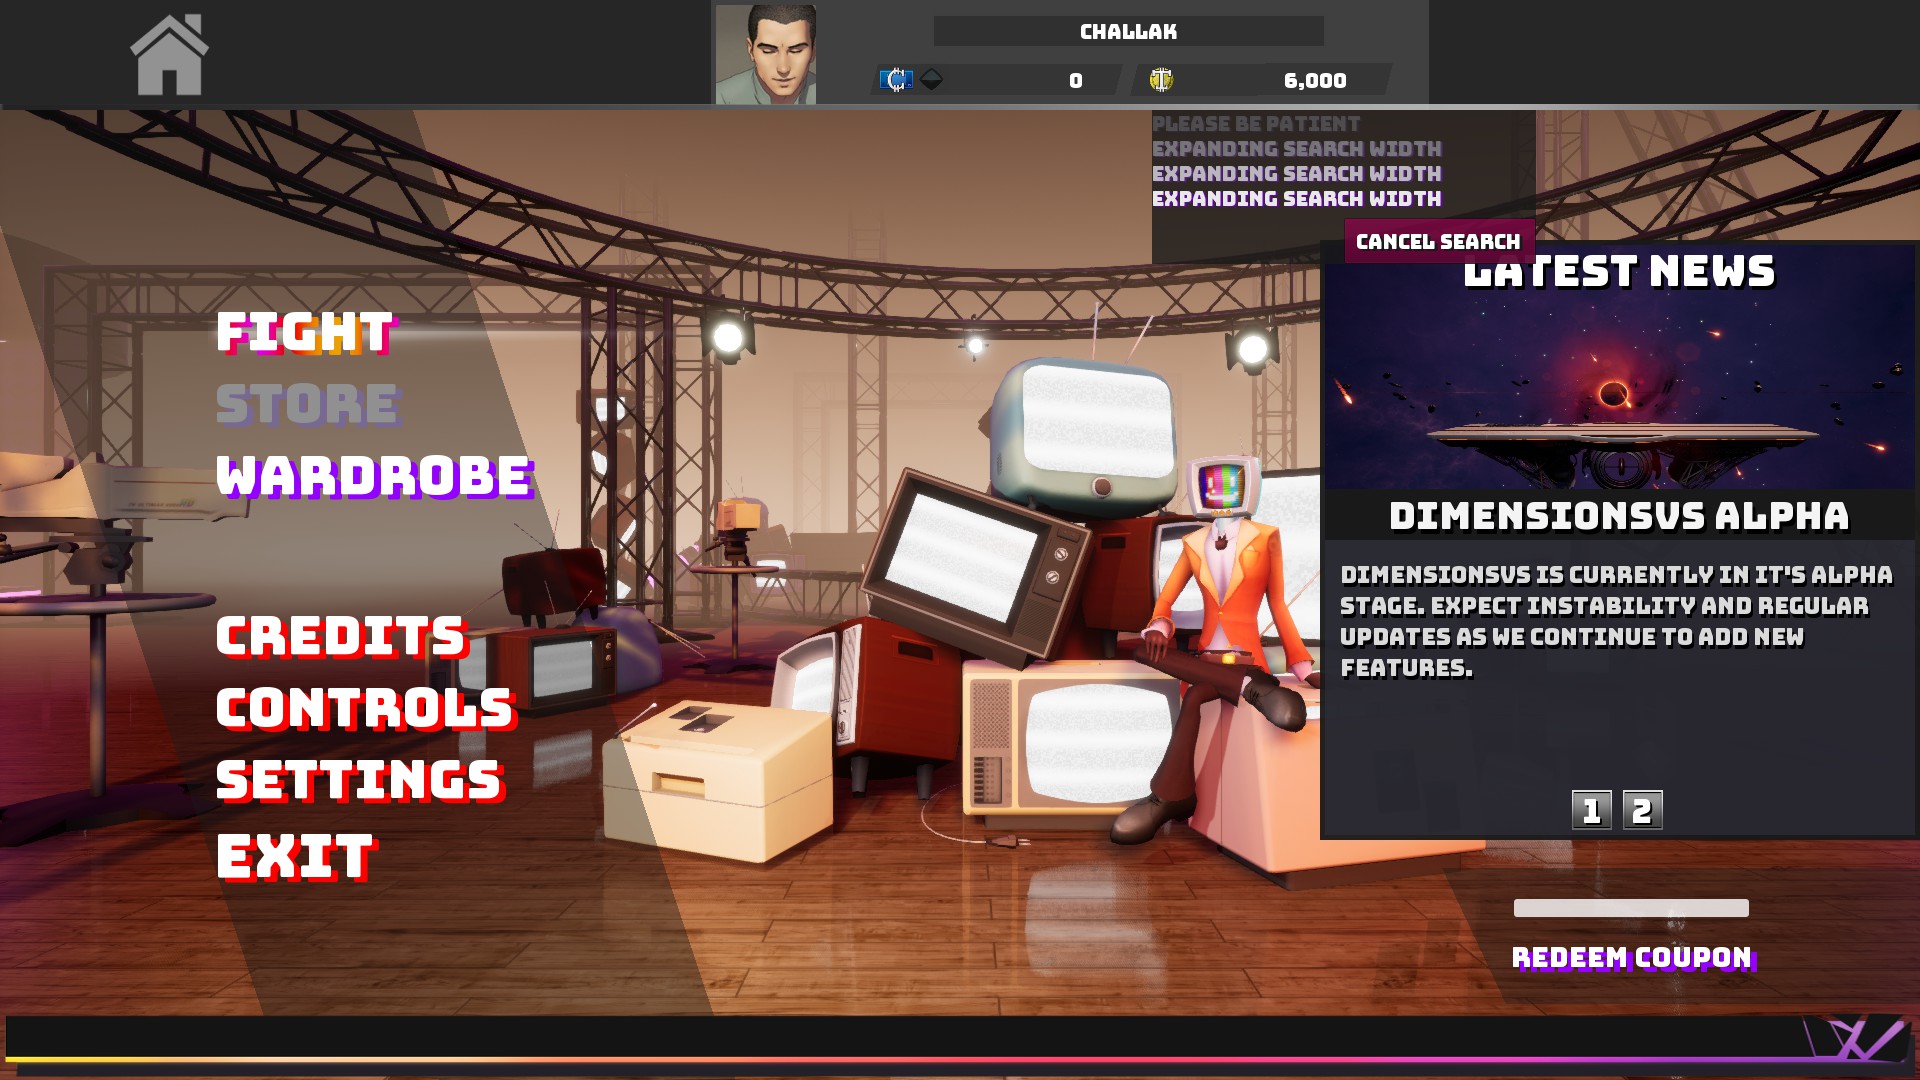Go to the Wardrobe
1920x1080 pixels.
point(375,477)
